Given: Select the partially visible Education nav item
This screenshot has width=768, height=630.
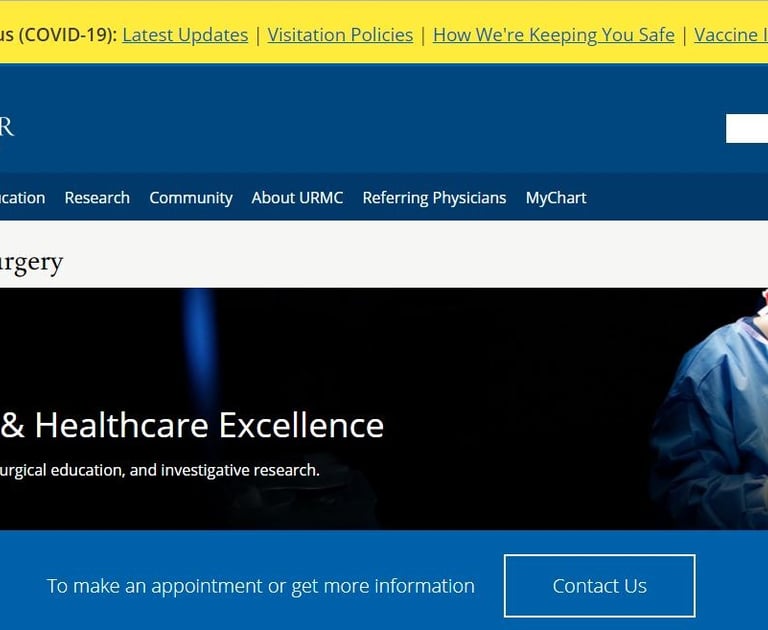Looking at the screenshot, I should [x=23, y=198].
